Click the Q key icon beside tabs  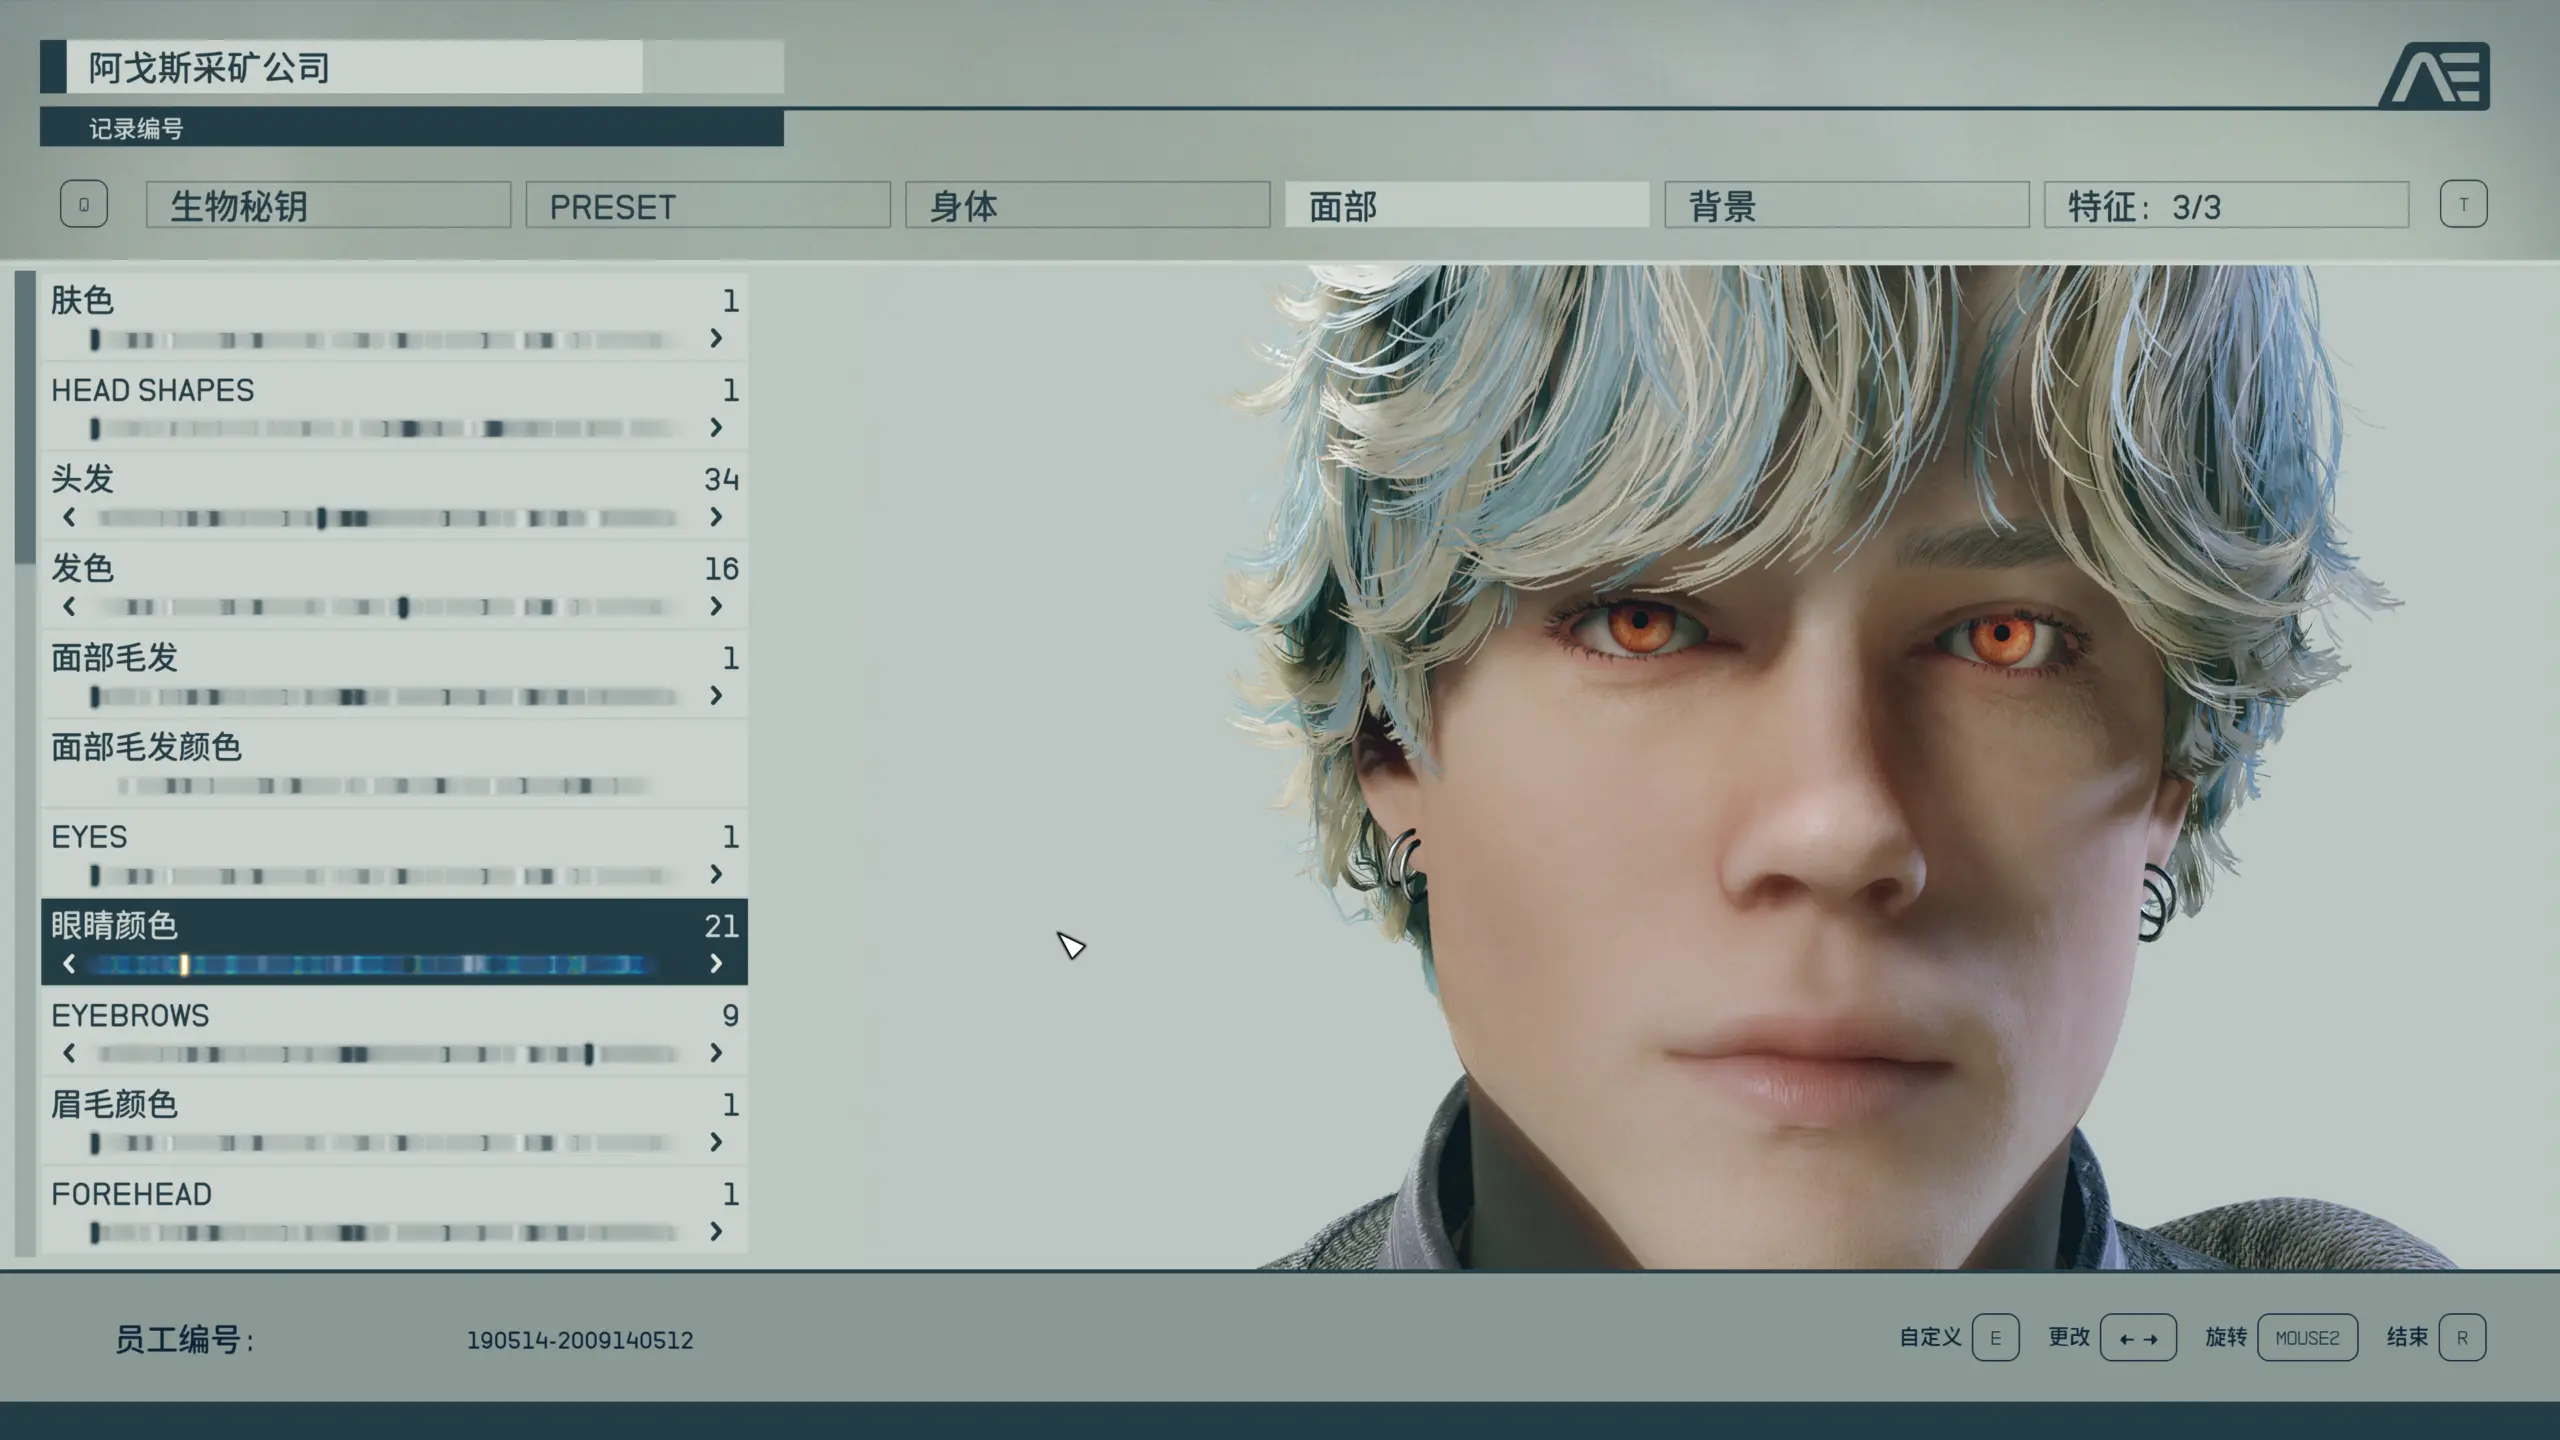click(84, 205)
